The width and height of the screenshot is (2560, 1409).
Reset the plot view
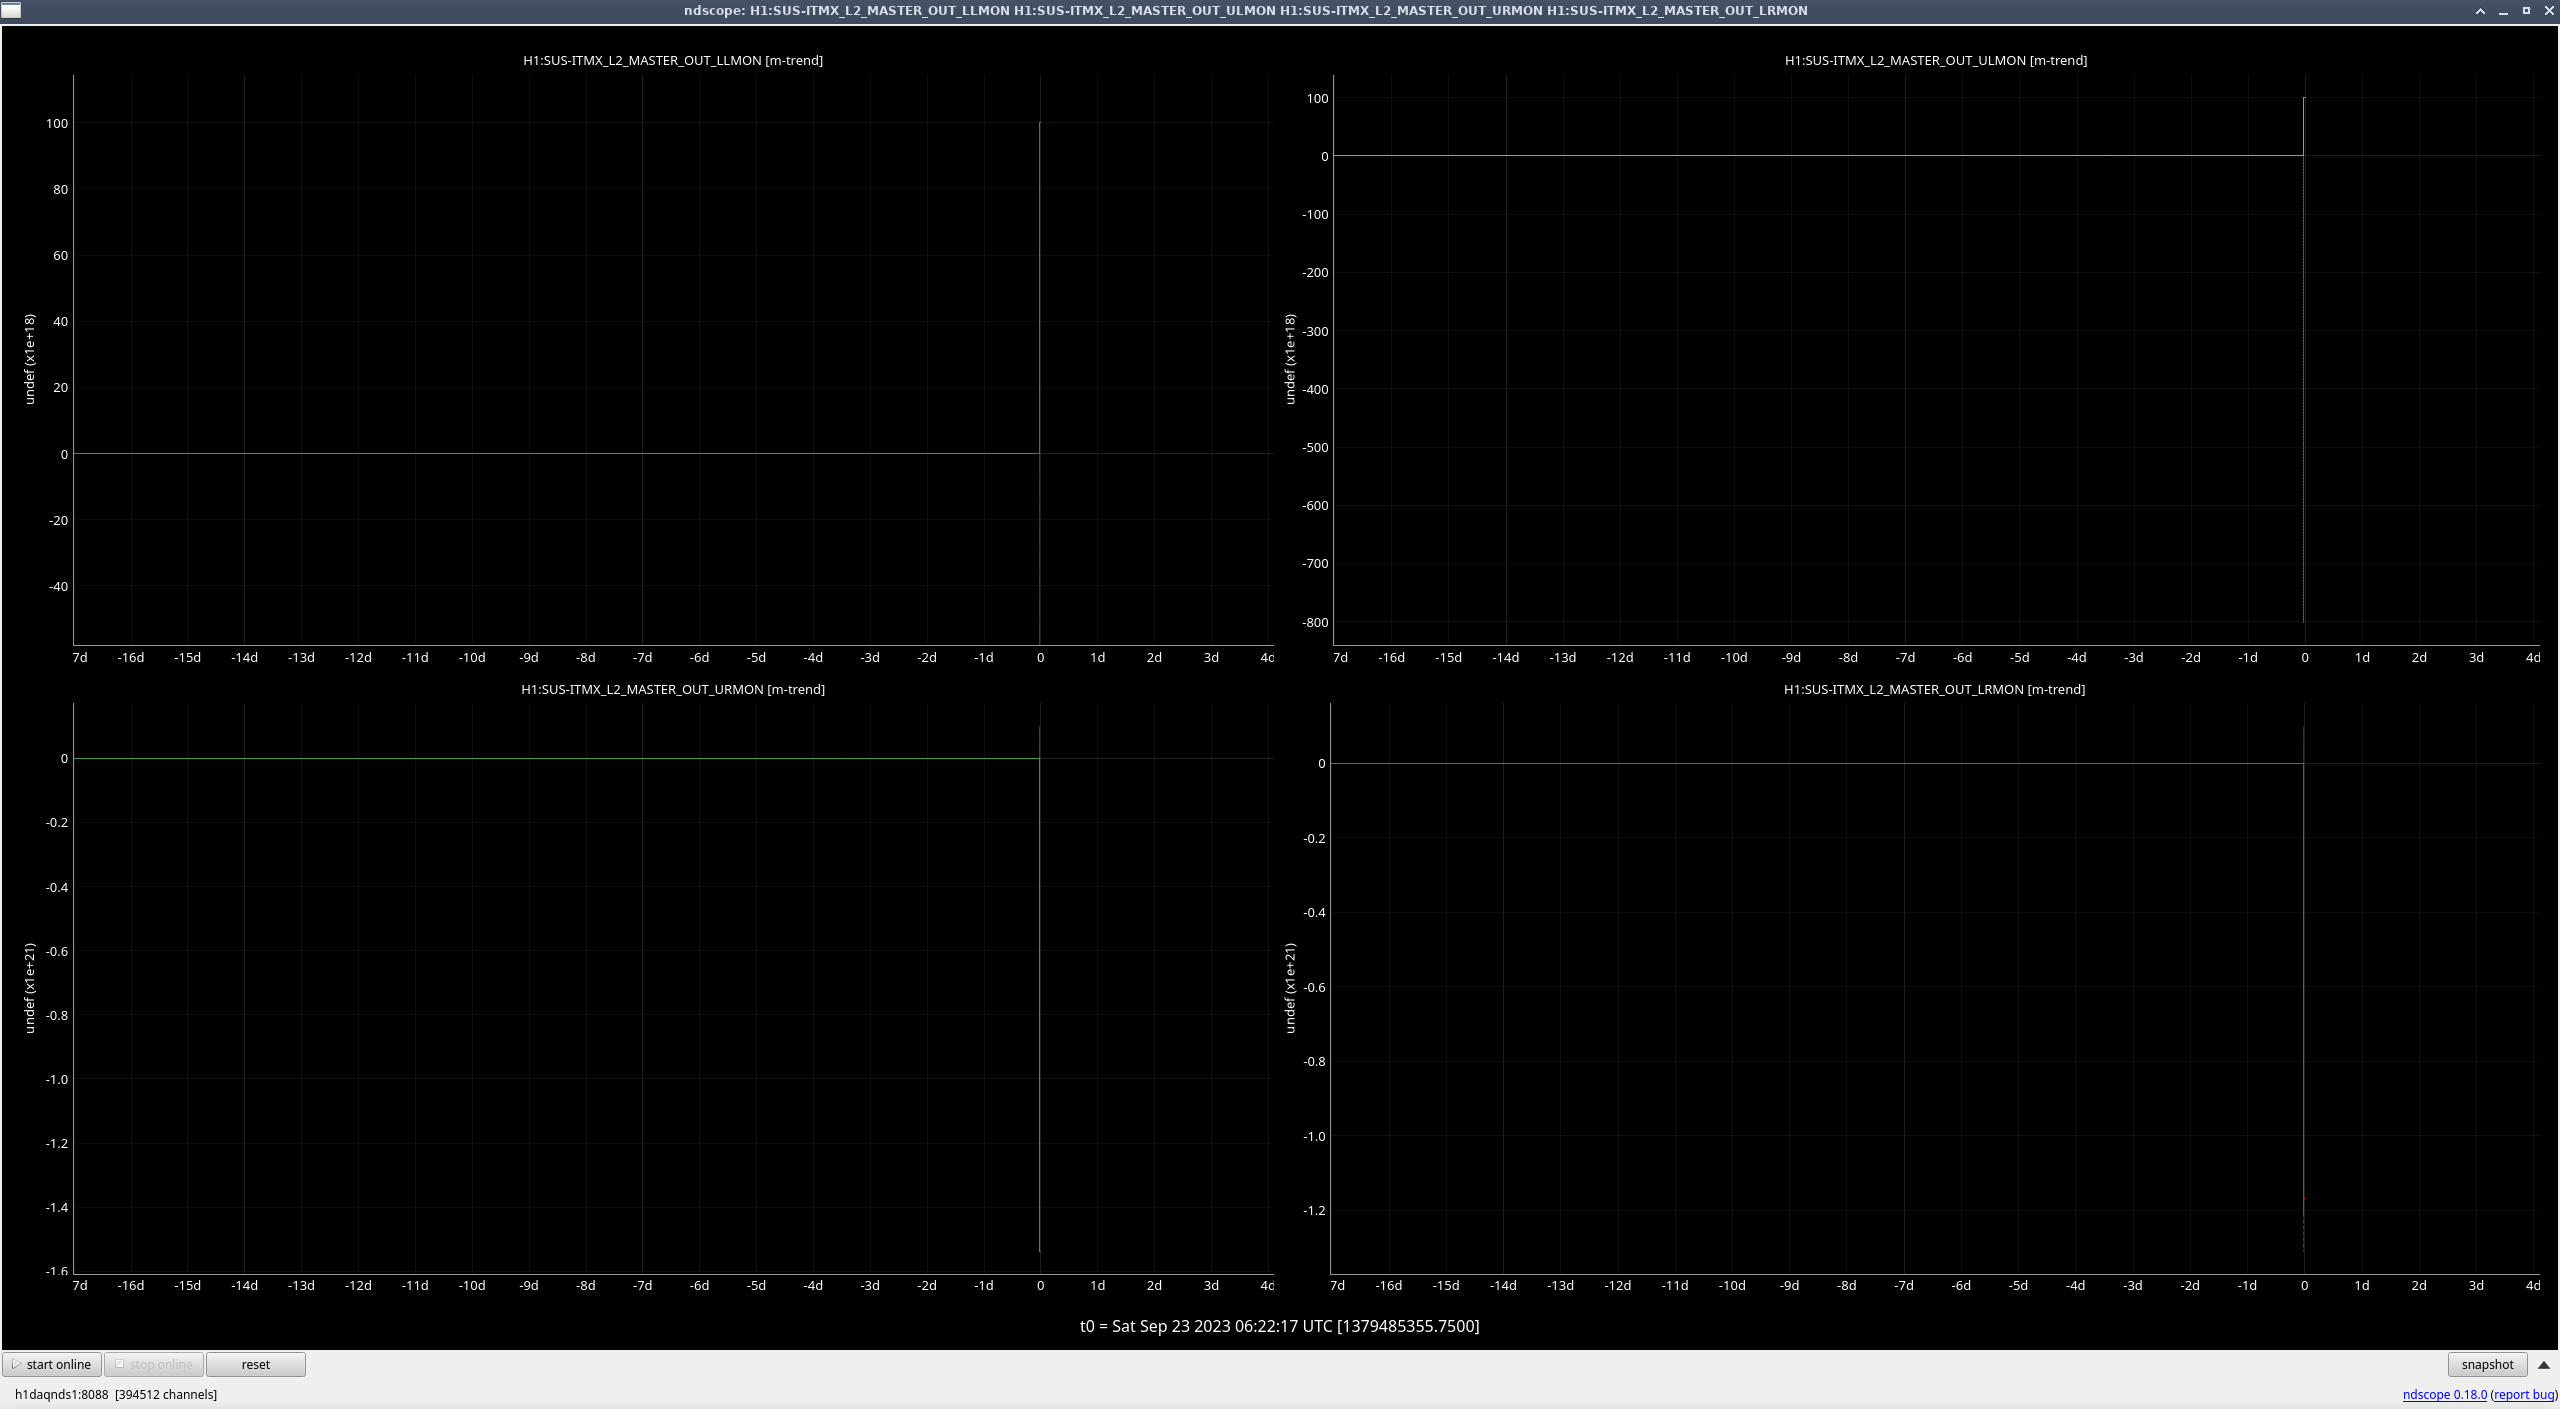click(x=256, y=1364)
